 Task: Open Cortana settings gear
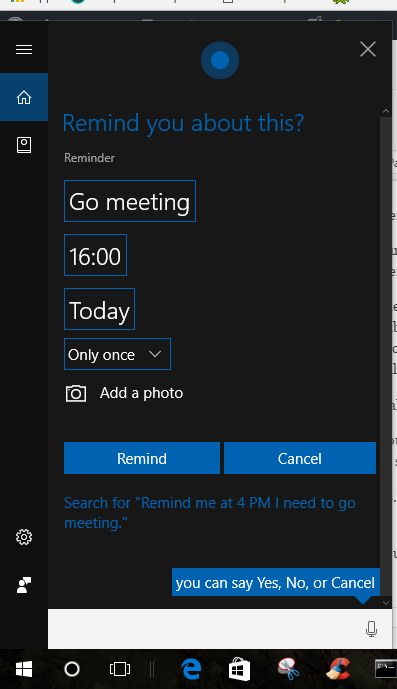pyautogui.click(x=24, y=537)
